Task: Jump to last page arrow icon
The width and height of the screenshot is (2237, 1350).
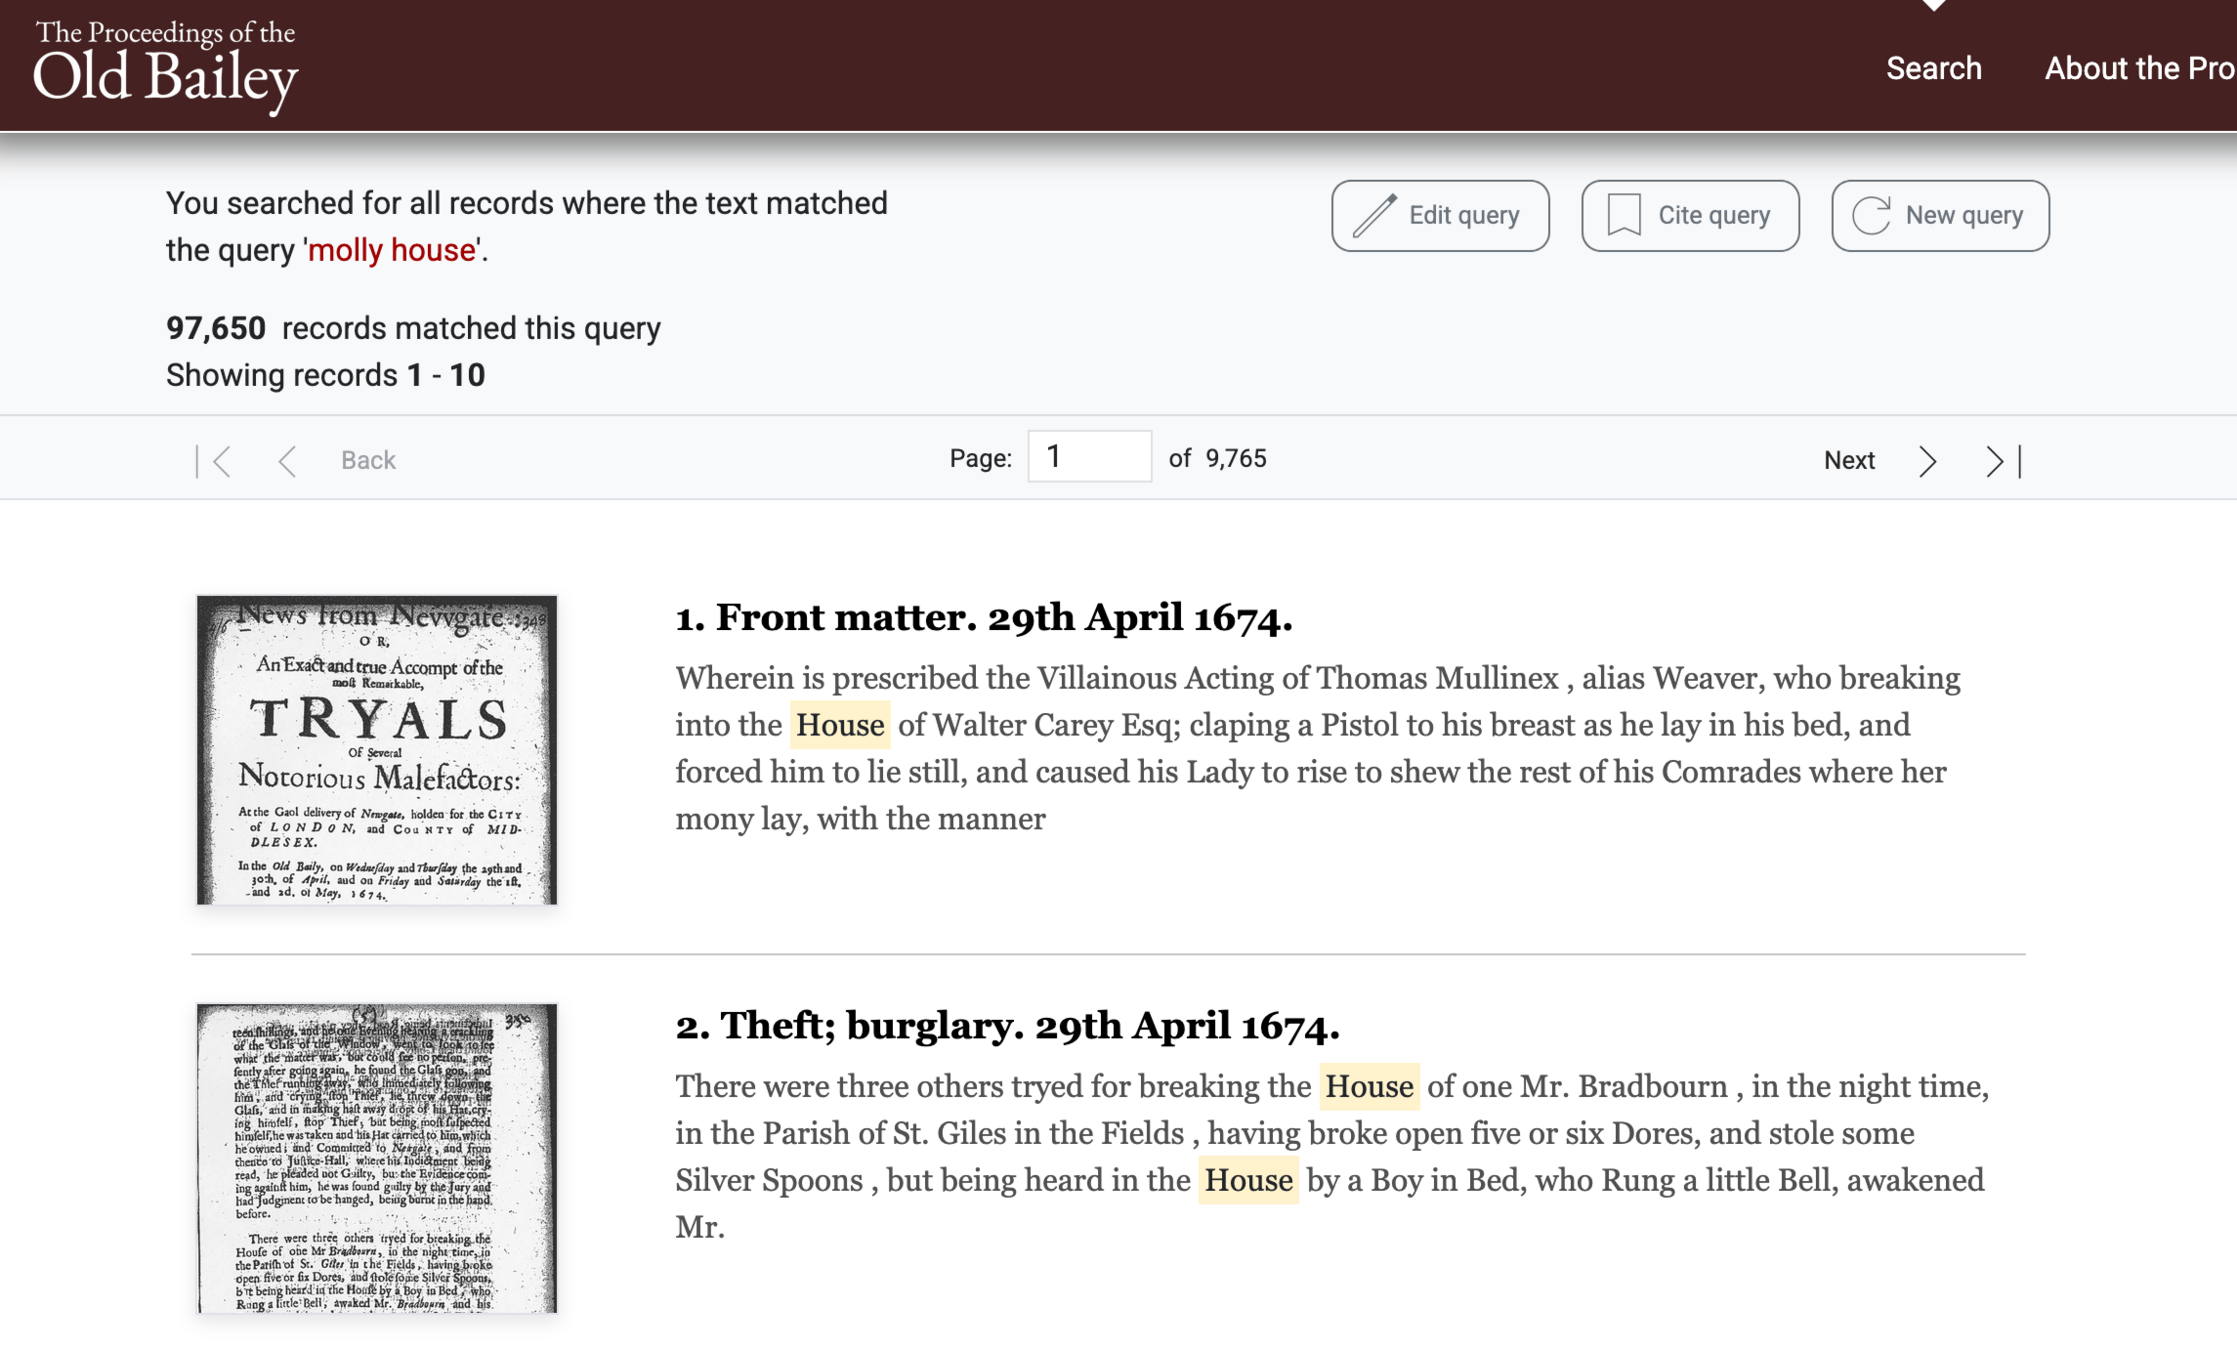Action: tap(2001, 461)
